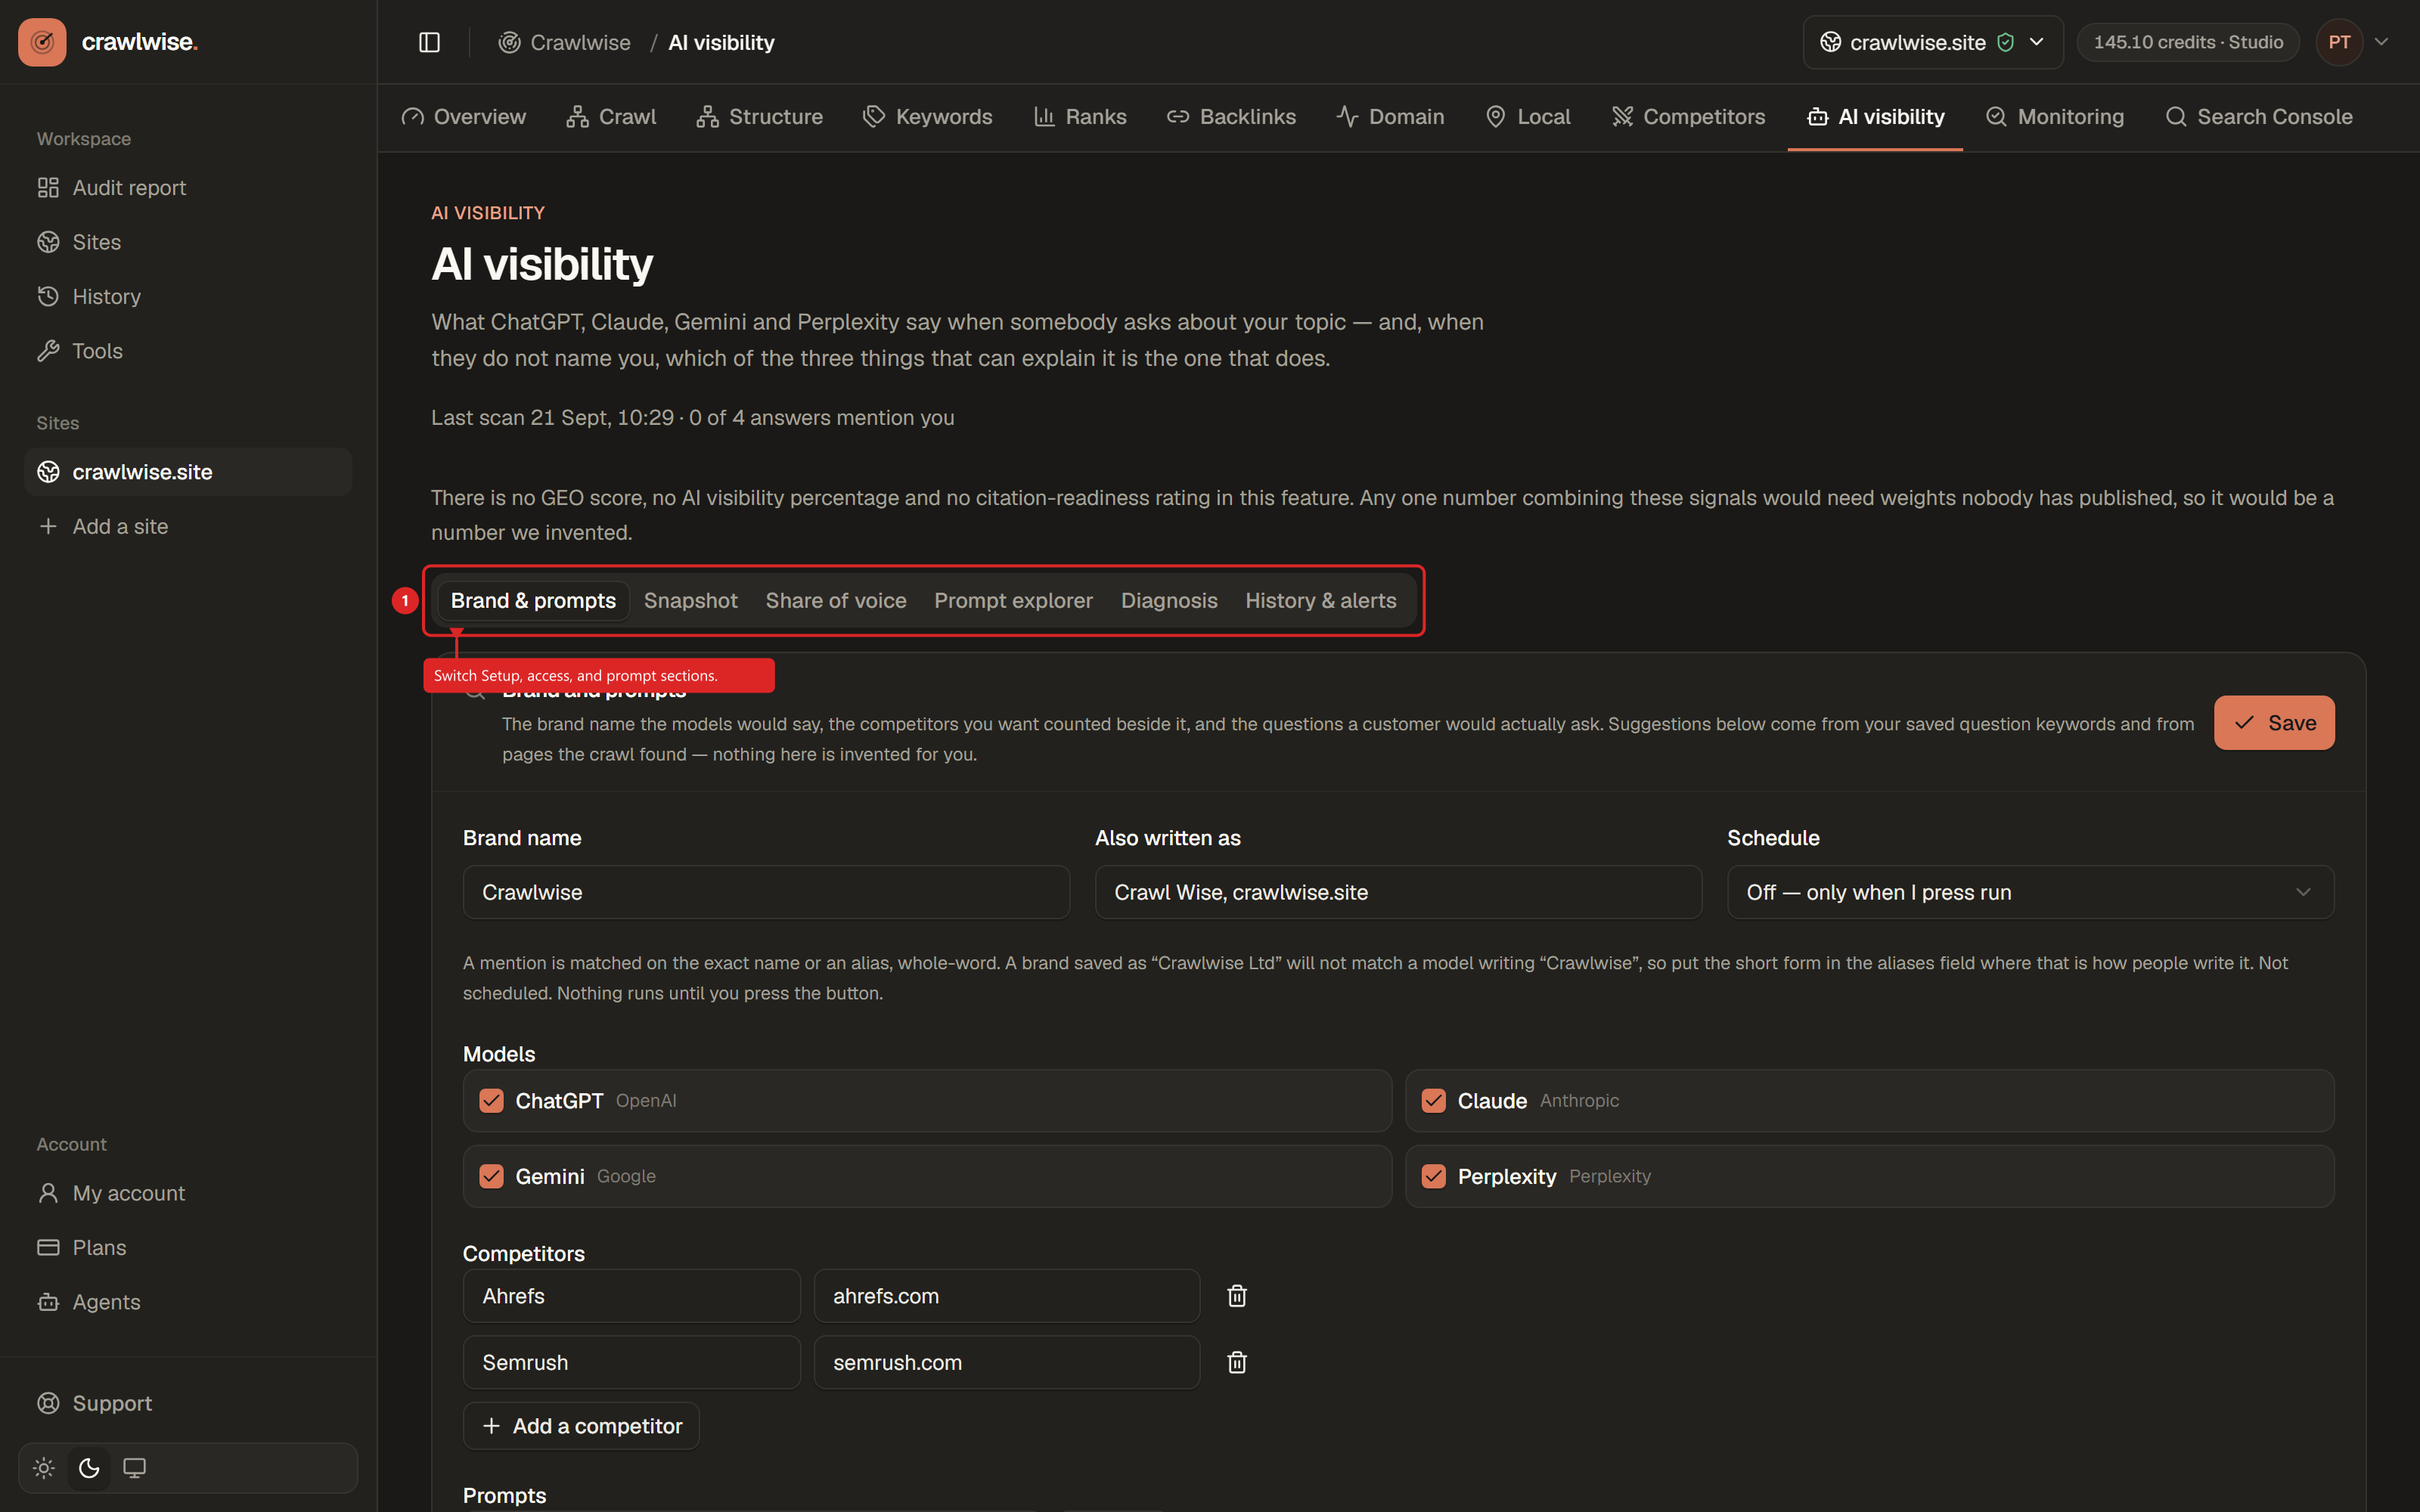
Task: Toggle the sidebar panel icon
Action: tap(429, 42)
